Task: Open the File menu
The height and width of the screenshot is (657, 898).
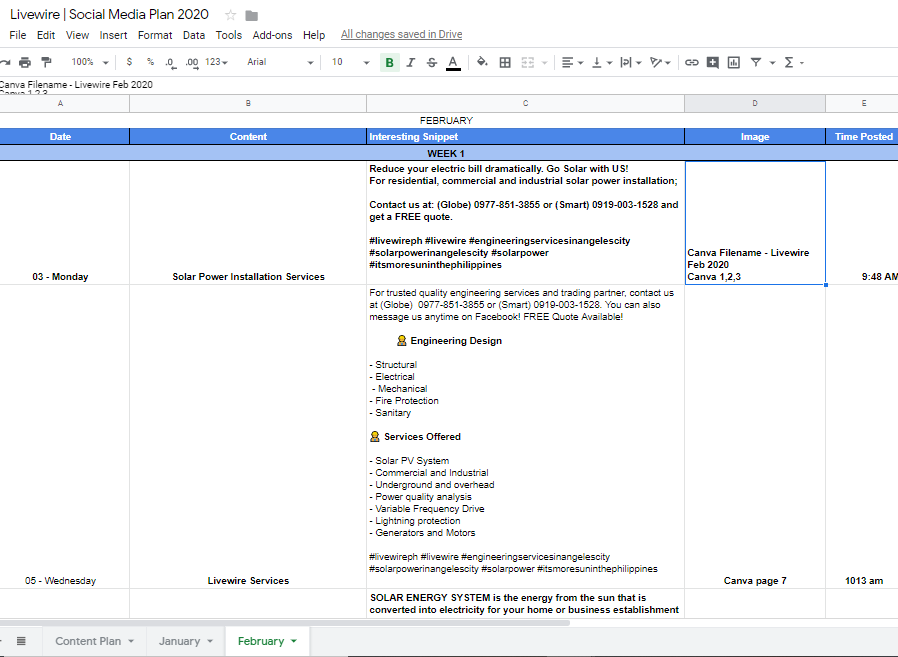Action: [x=18, y=35]
